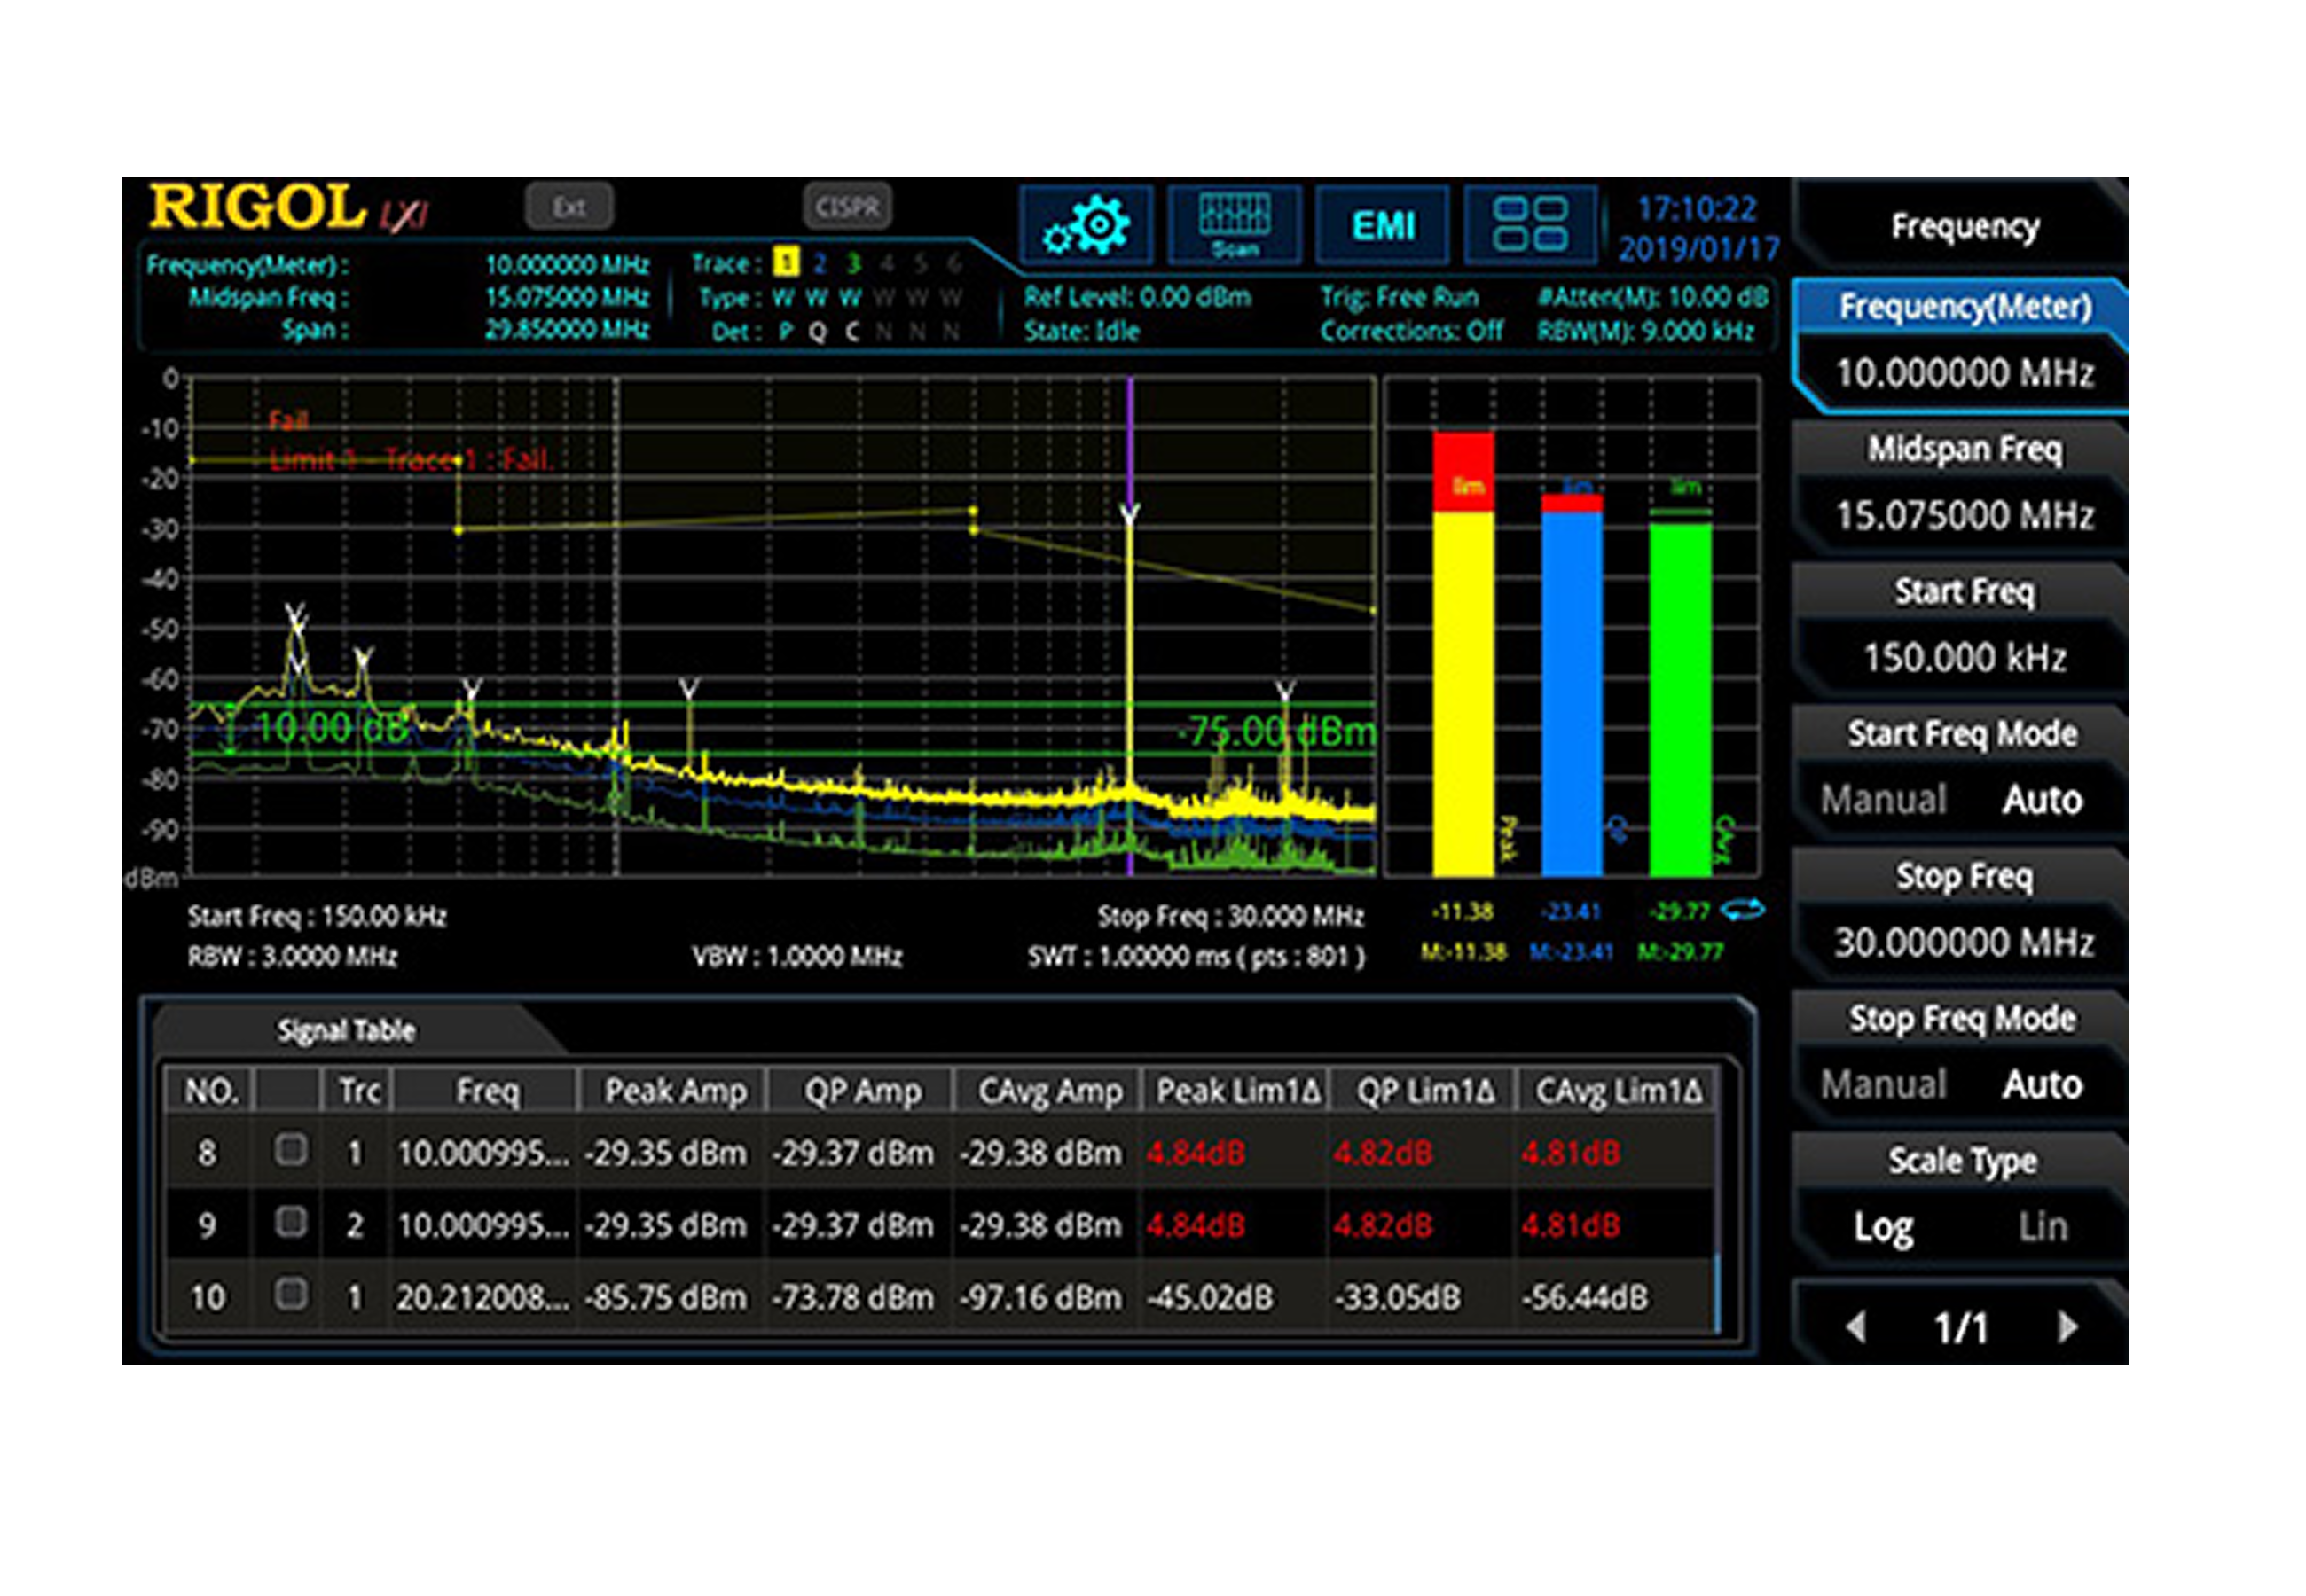Image resolution: width=2306 pixels, height=1596 pixels.
Task: Go to previous menu page arrow
Action: (x=1856, y=1327)
